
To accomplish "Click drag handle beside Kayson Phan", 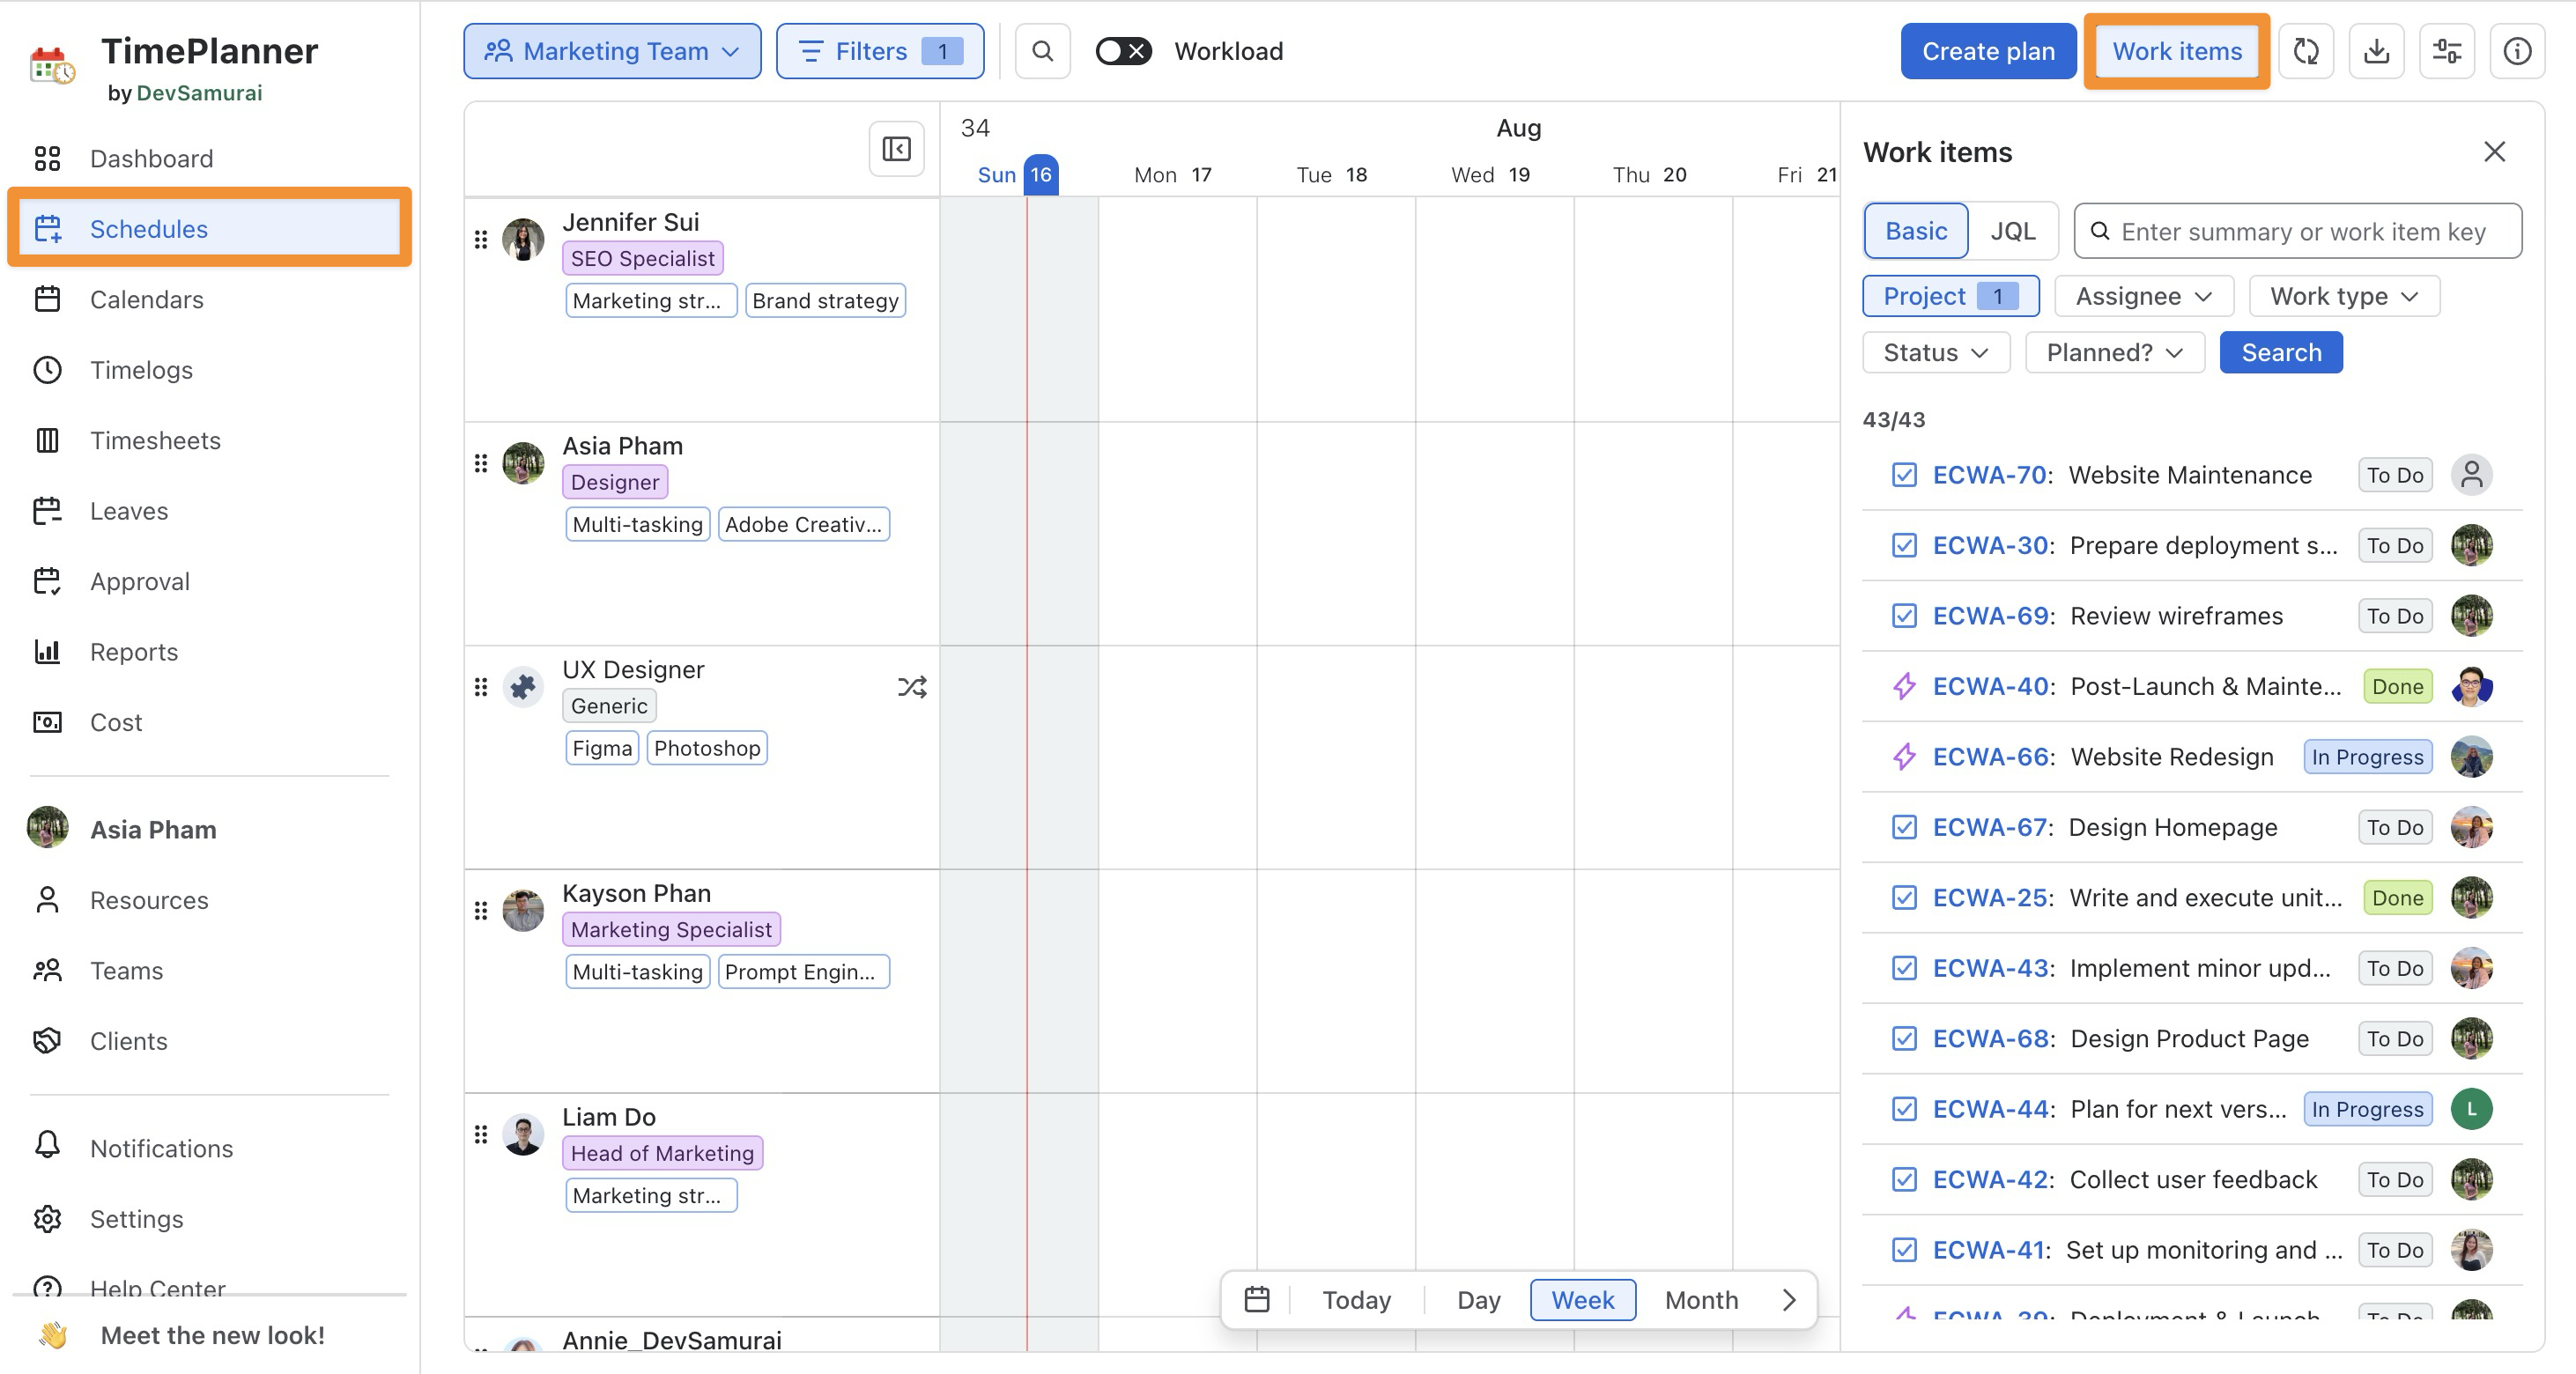I will (481, 910).
